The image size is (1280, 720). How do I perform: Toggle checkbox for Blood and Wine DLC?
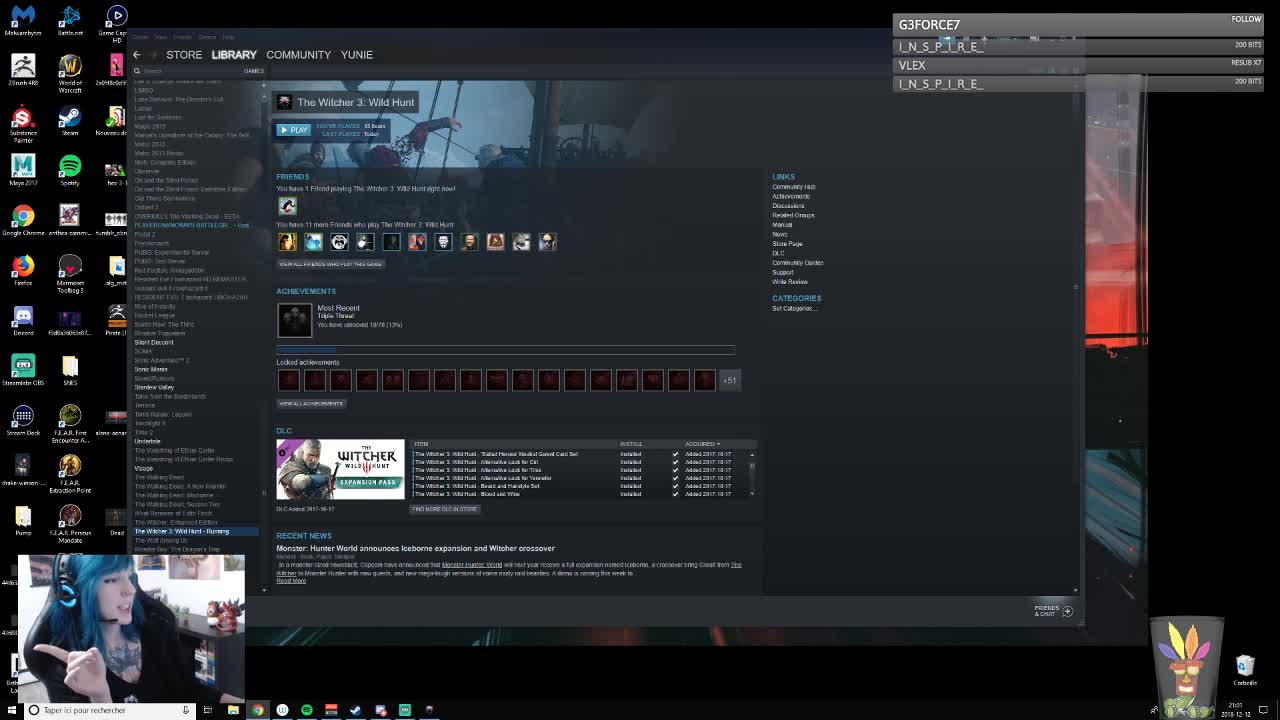pos(675,494)
